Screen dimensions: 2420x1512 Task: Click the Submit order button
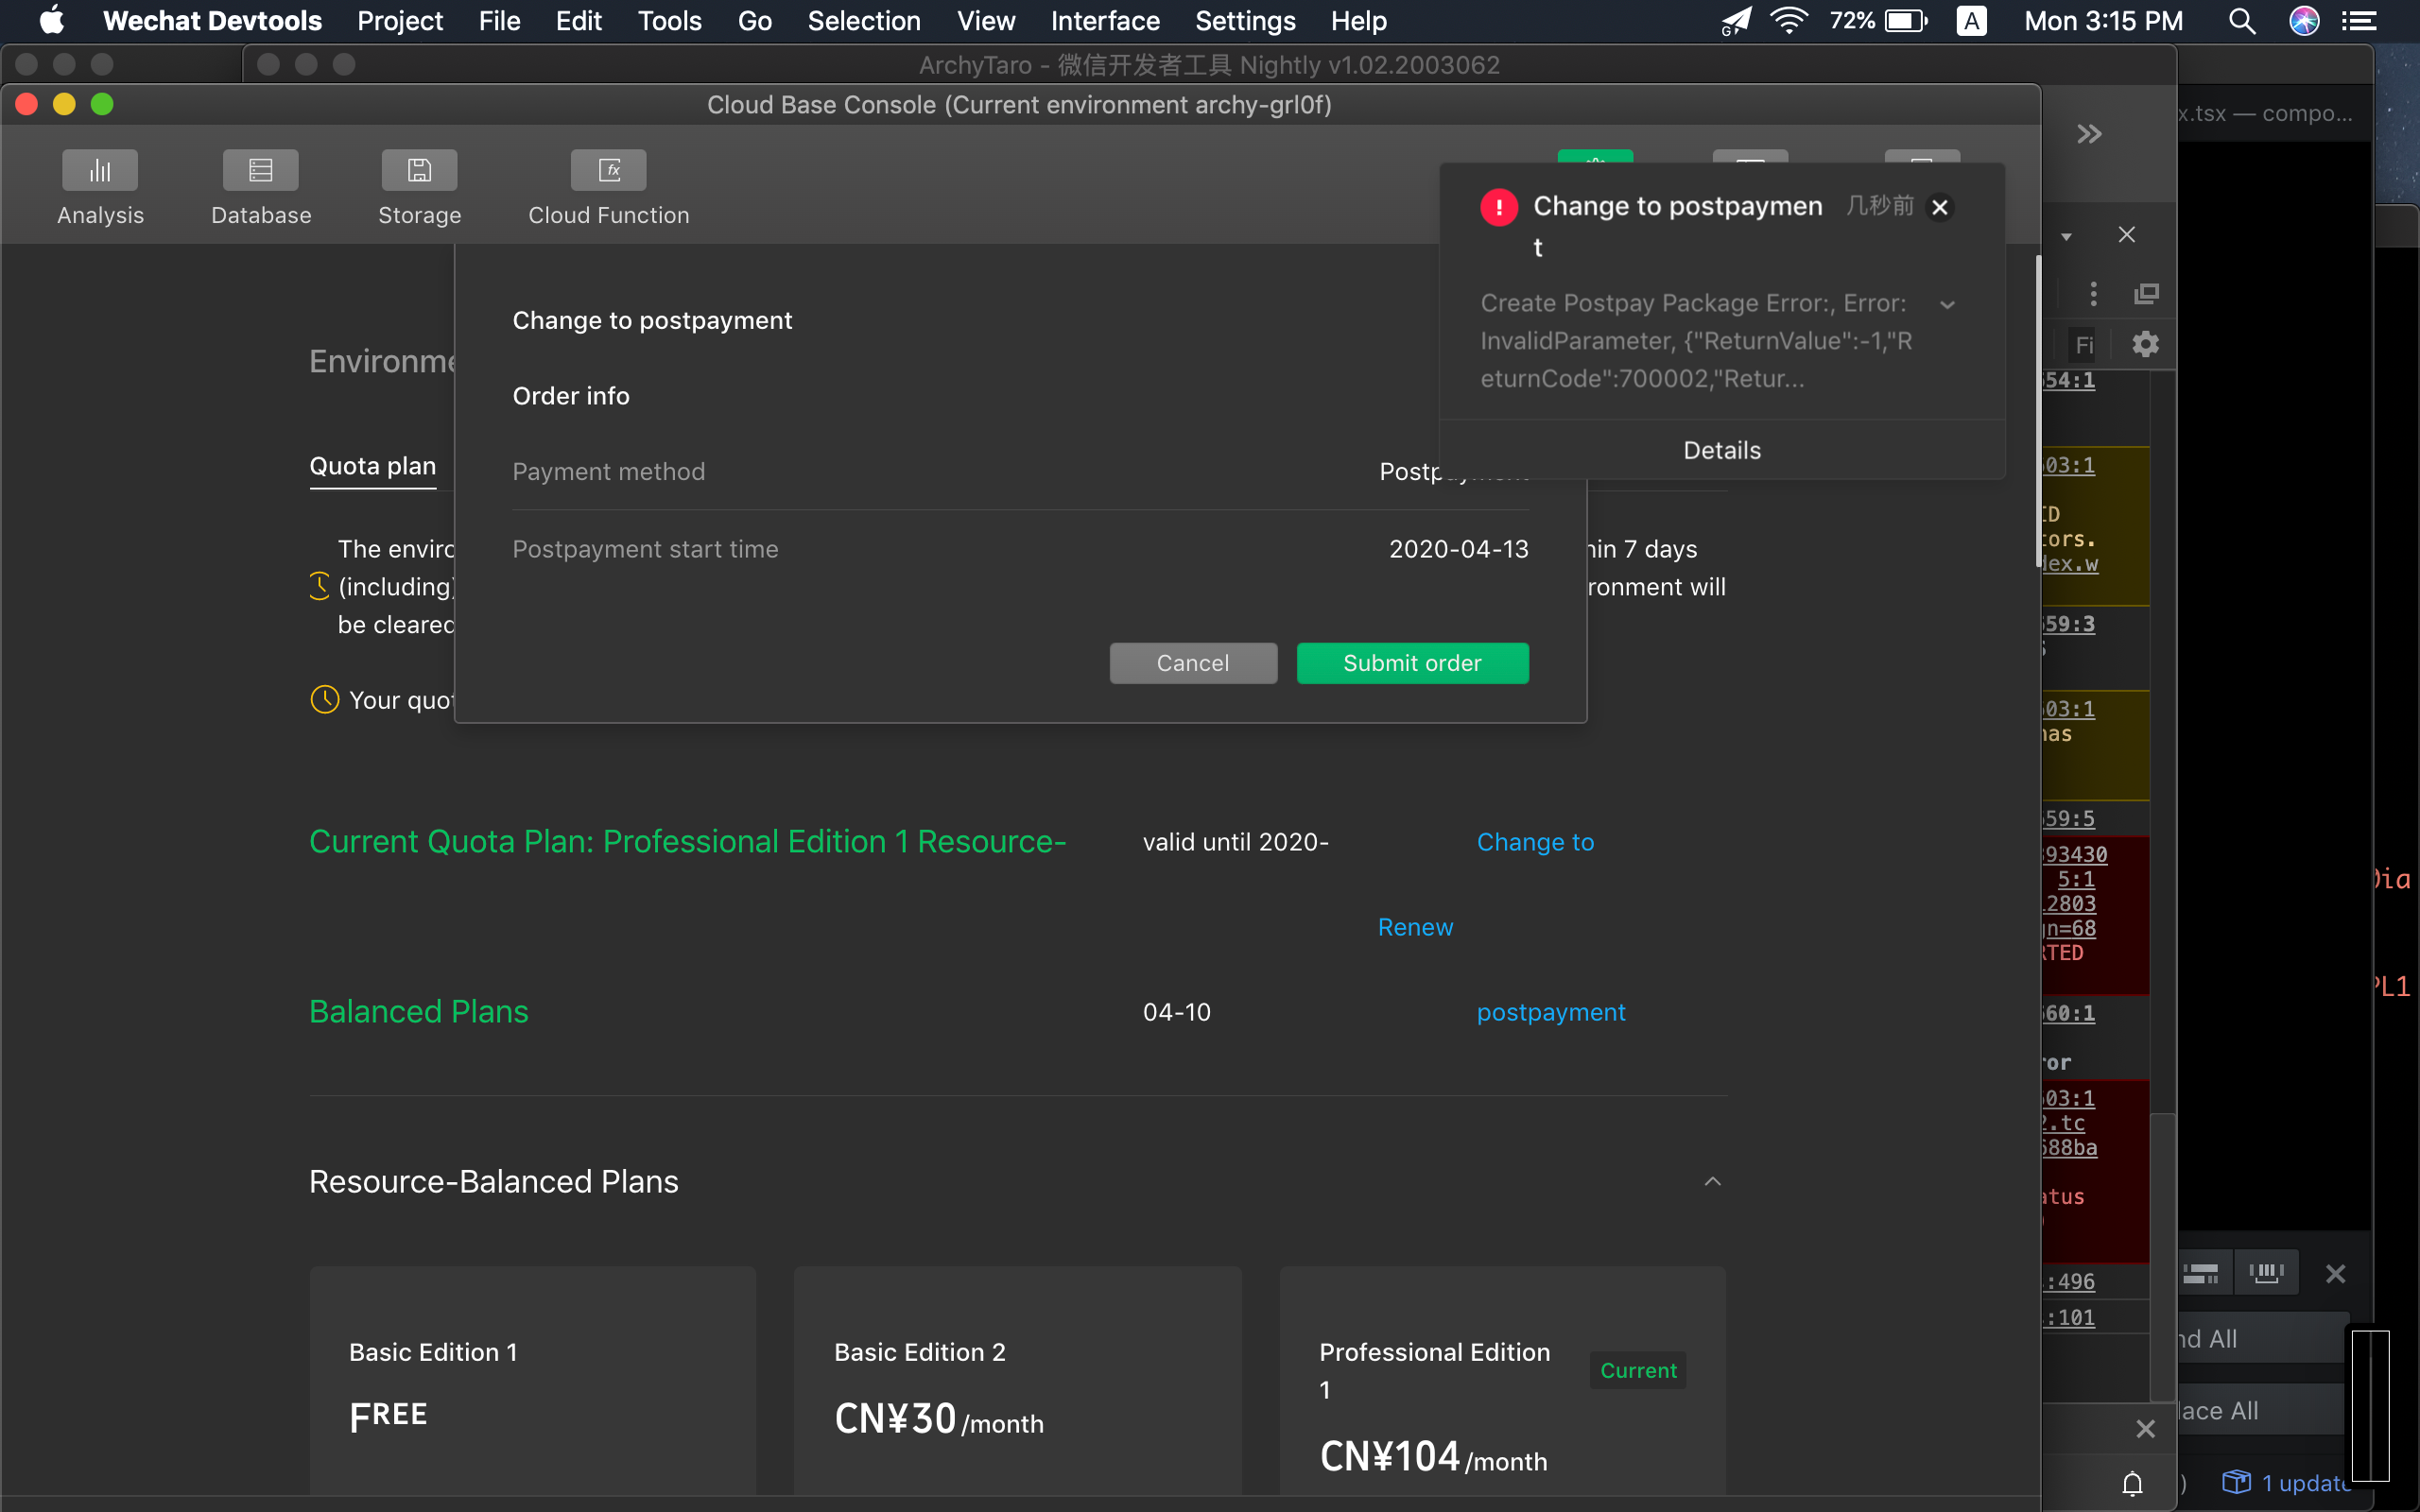click(1411, 663)
